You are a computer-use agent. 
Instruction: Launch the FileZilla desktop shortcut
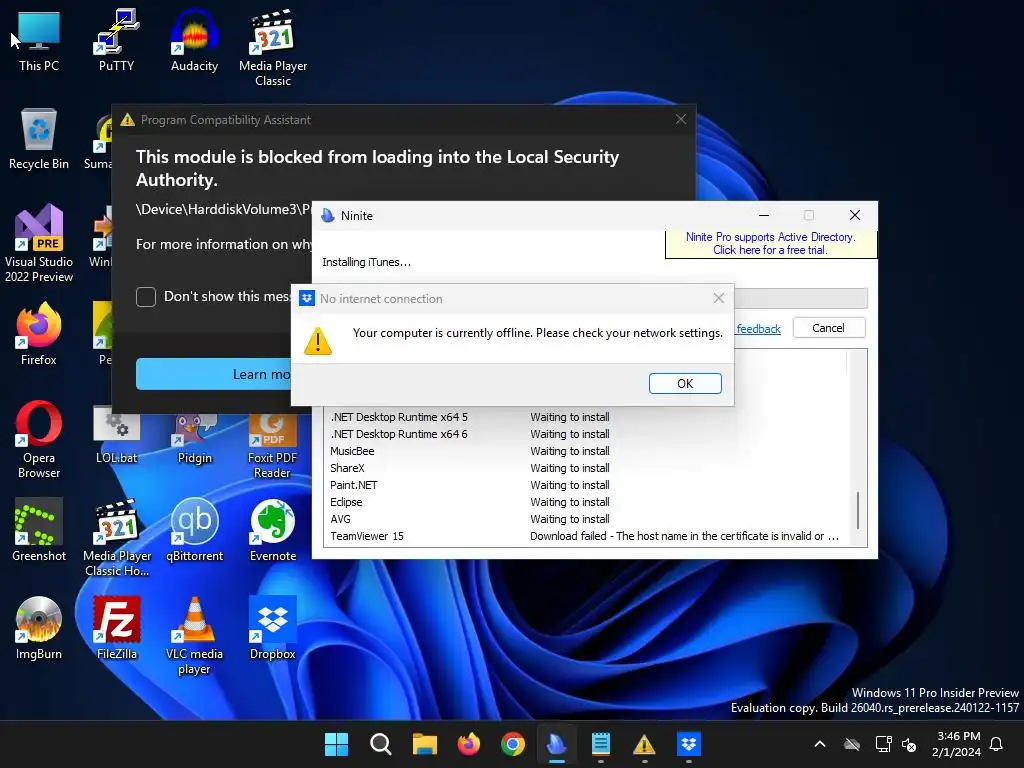116,627
